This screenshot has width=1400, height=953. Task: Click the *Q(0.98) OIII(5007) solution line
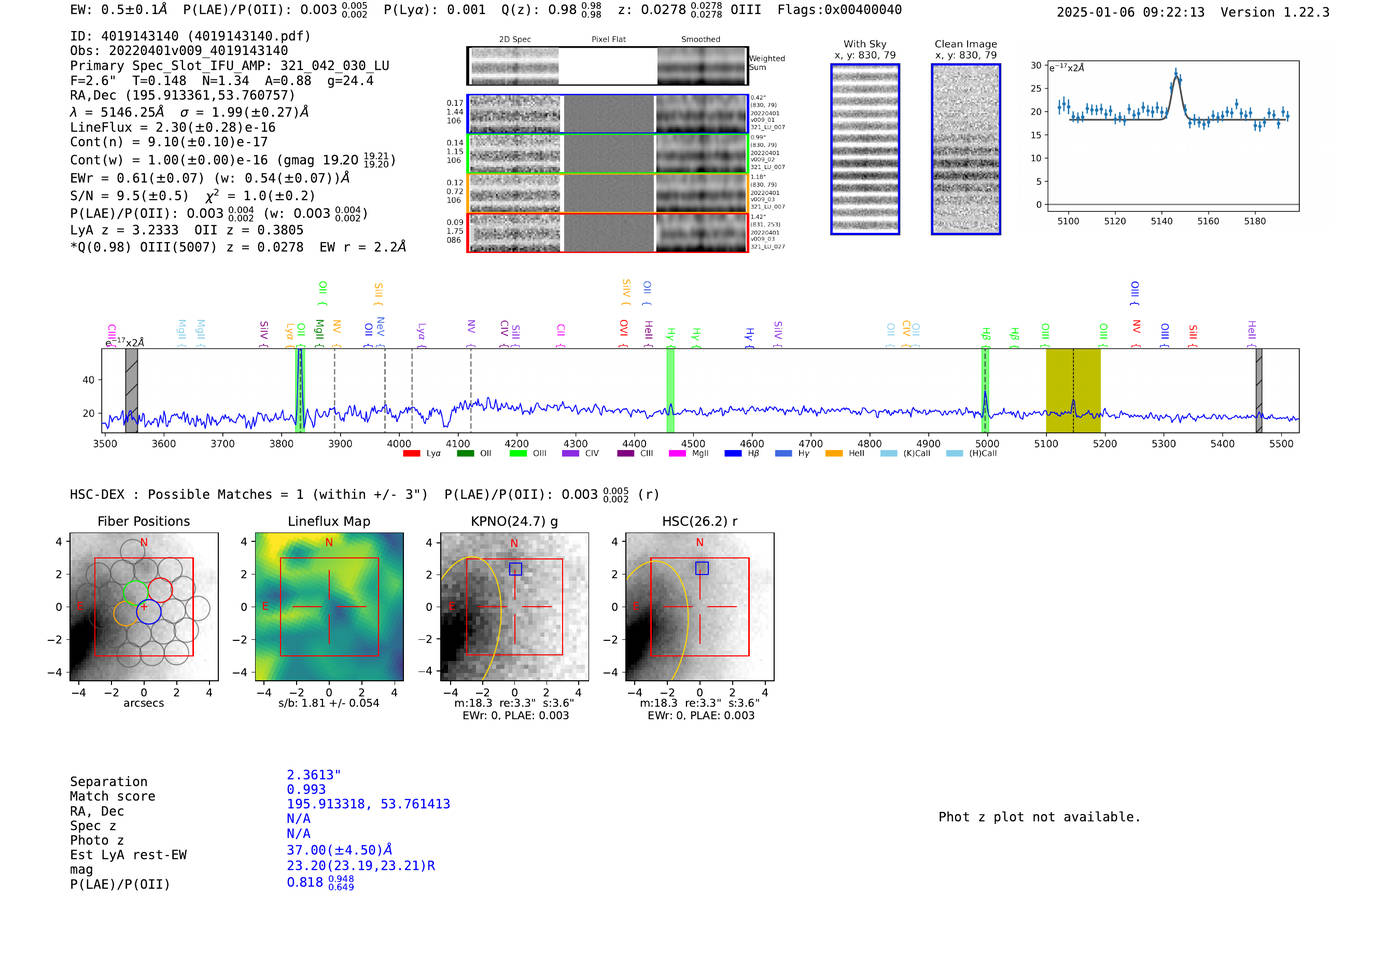tap(238, 247)
